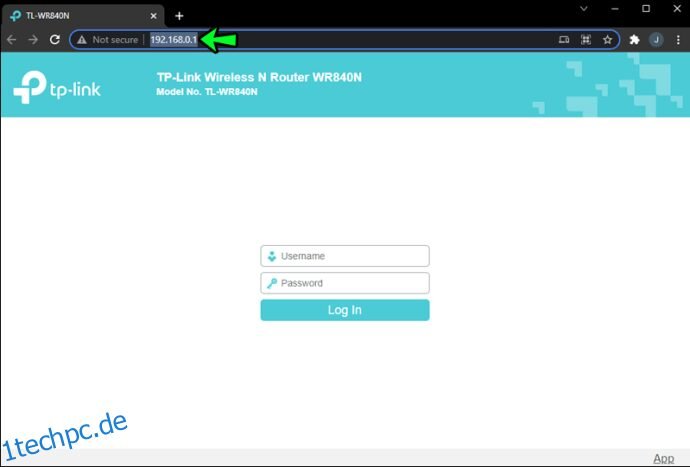Click the Log In button
Image resolution: width=690 pixels, height=467 pixels.
[x=345, y=310]
